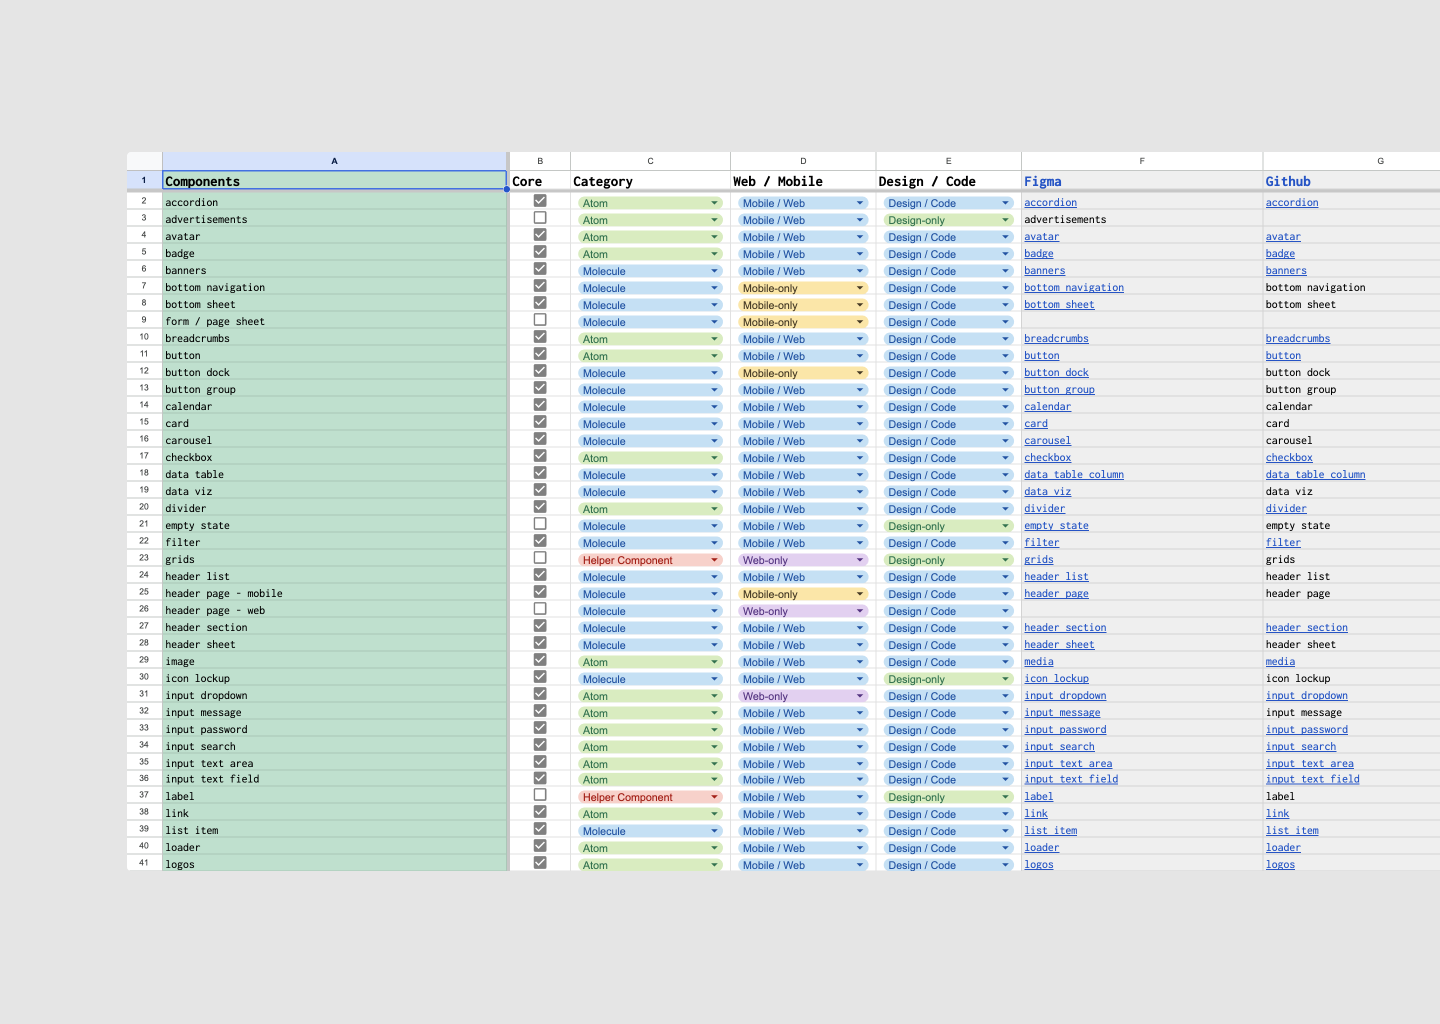Viewport: 1440px width, 1024px height.
Task: Select the 'input text area' component cell
Action: 334,763
